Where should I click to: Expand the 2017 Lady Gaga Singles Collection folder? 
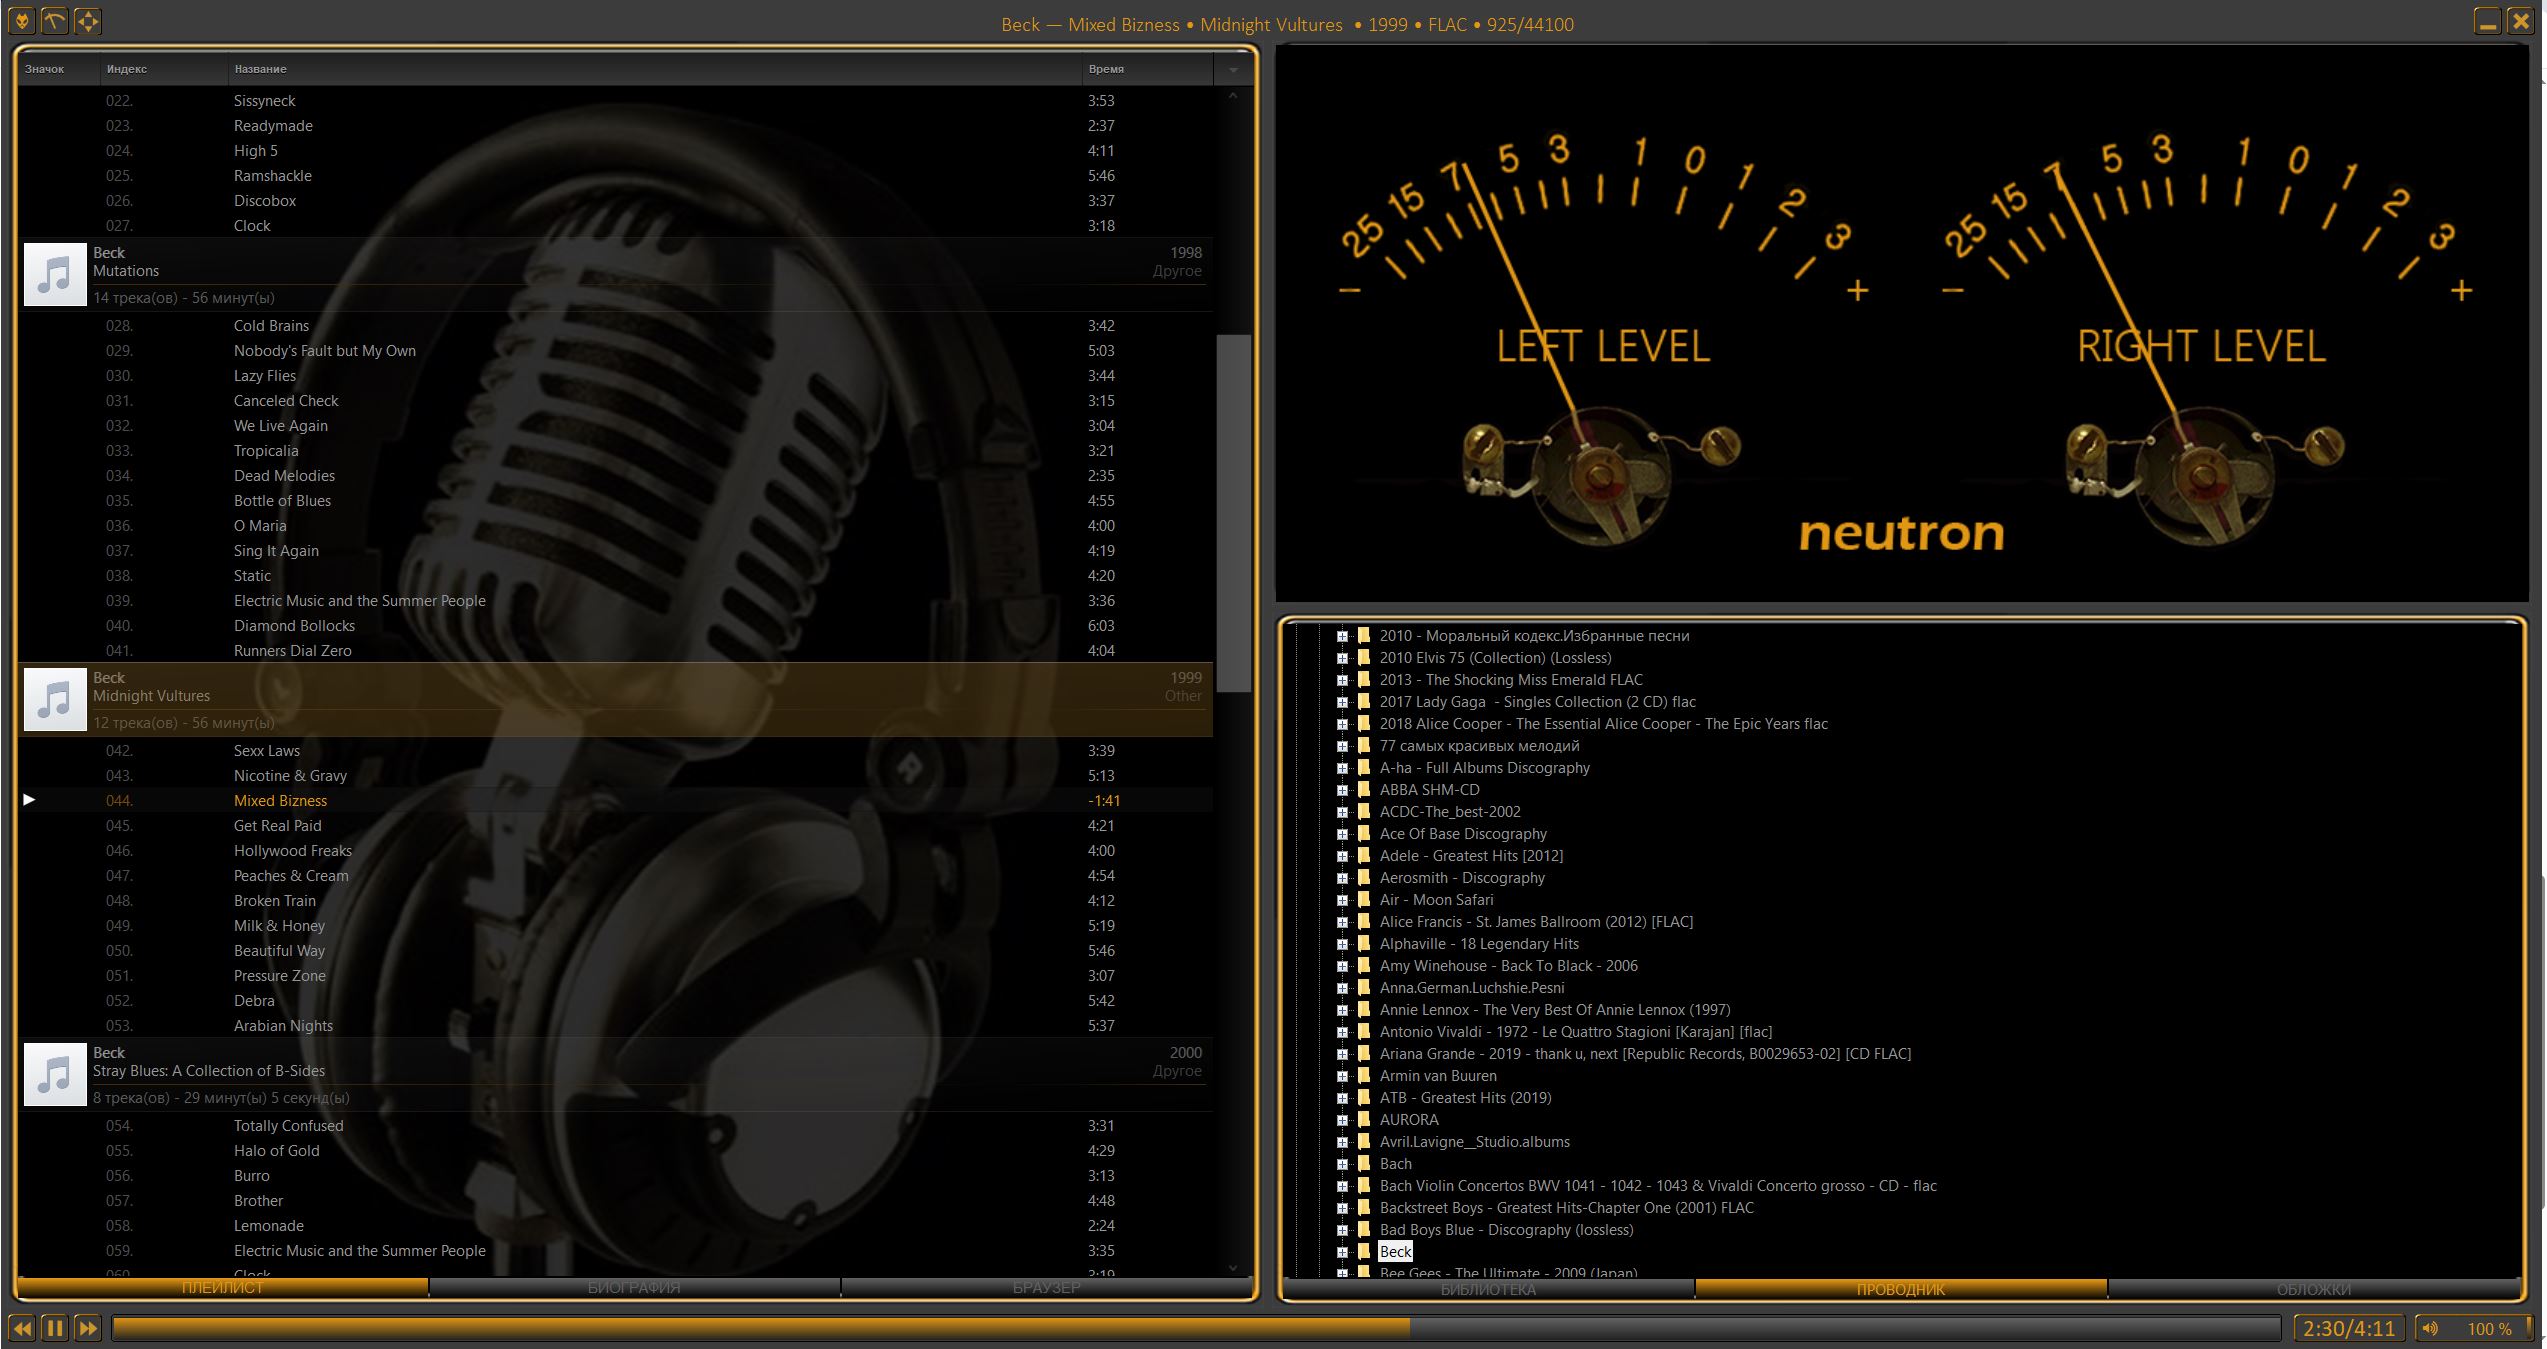1342,702
